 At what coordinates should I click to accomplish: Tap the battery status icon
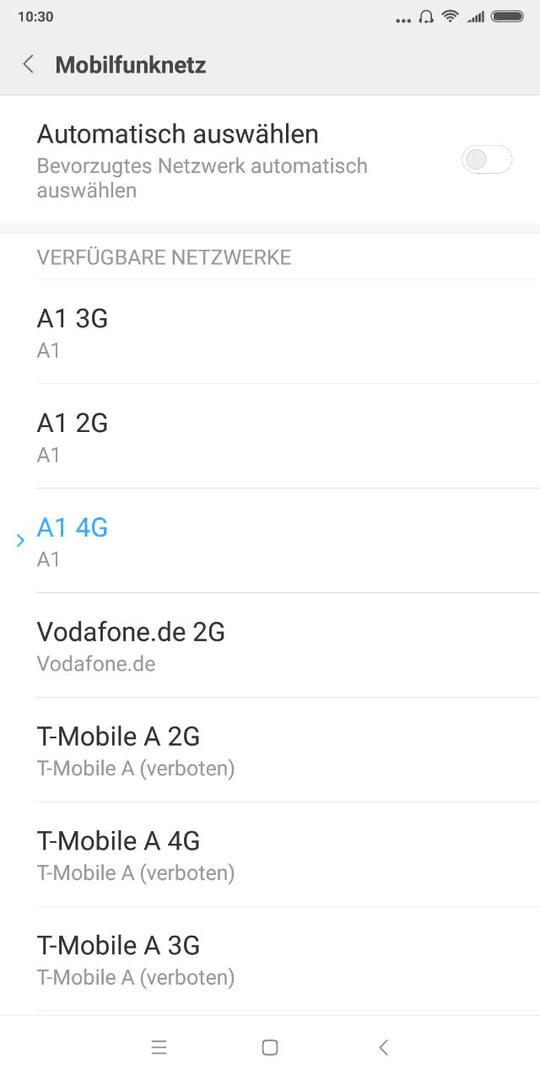pyautogui.click(x=508, y=17)
